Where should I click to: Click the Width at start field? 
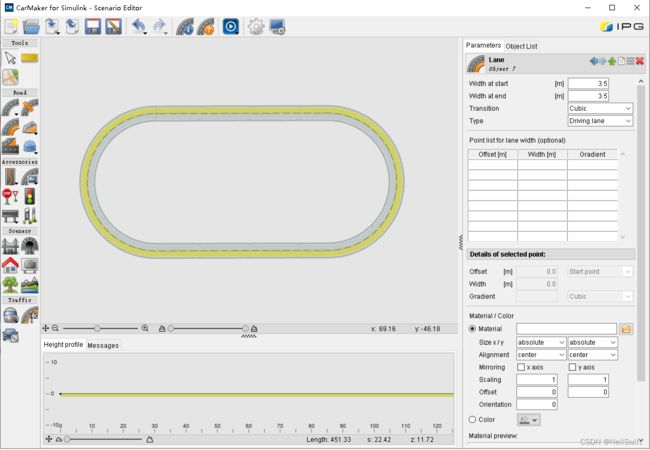[588, 84]
